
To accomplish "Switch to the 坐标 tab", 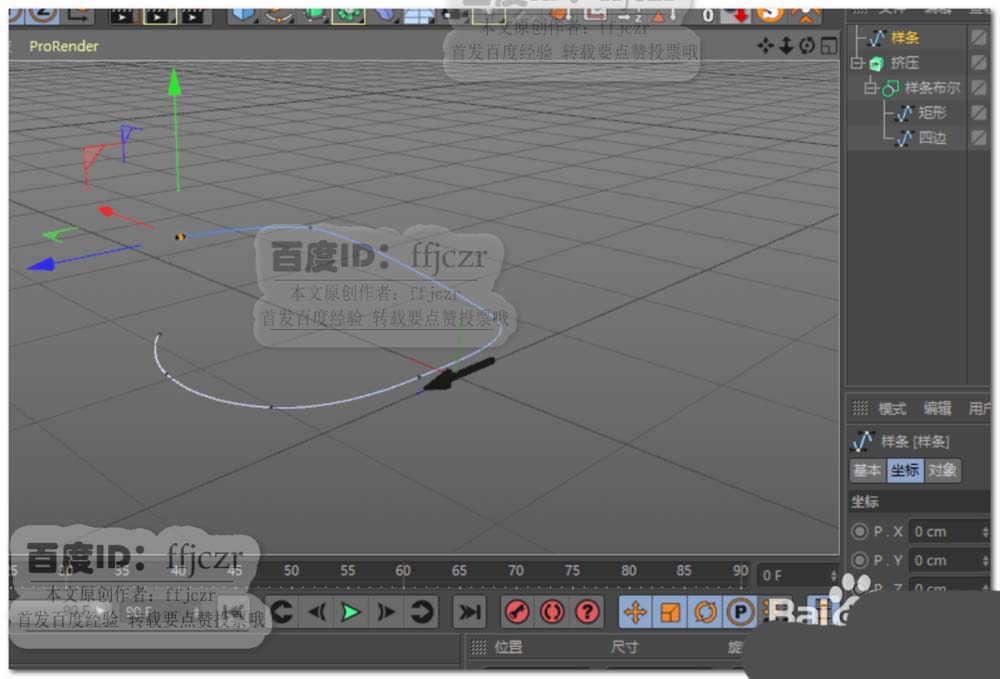I will coord(905,471).
